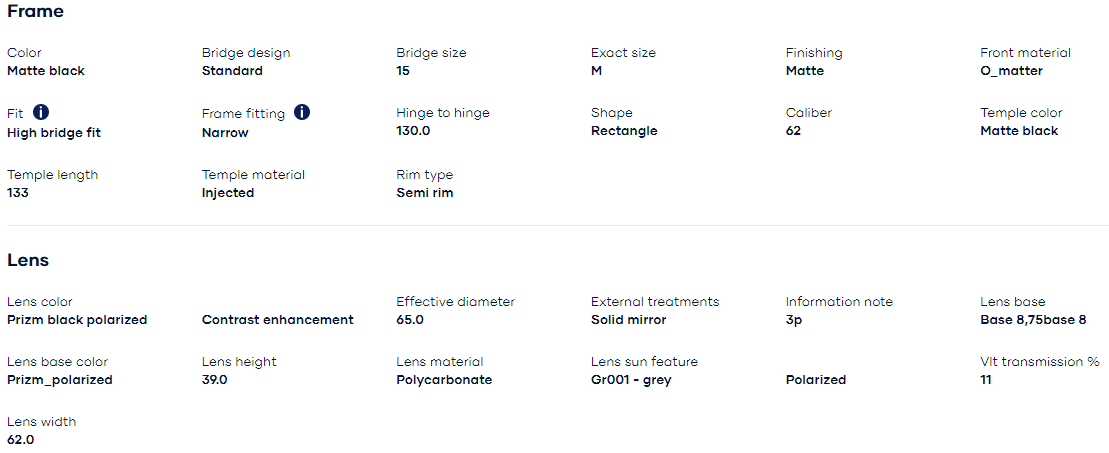
Task: Click the Bridge design Standard value
Action: (x=232, y=71)
